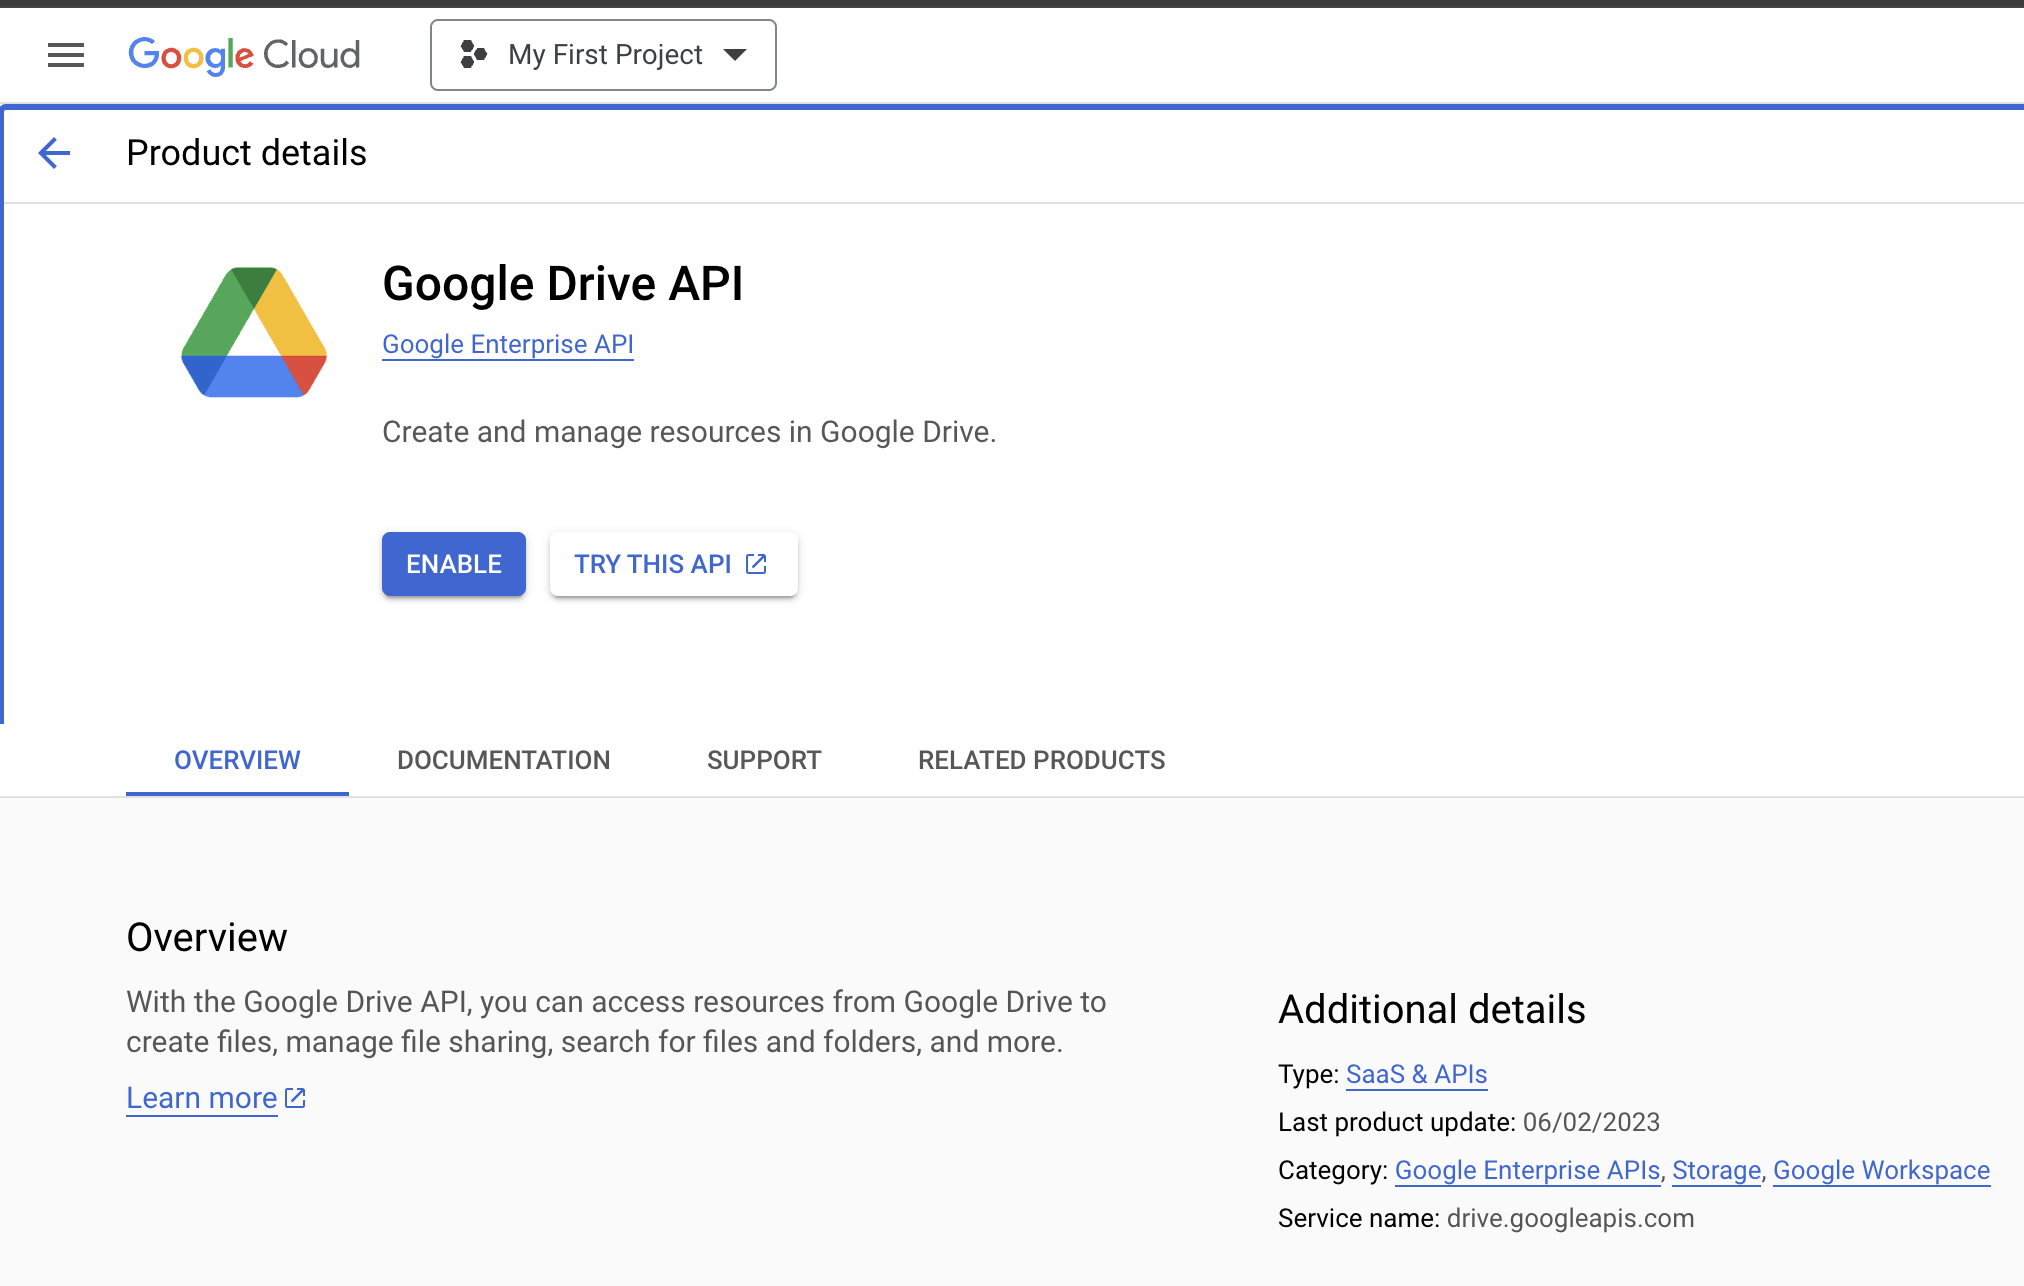Open the SUPPORT tab
The width and height of the screenshot is (2024, 1286).
tap(764, 760)
